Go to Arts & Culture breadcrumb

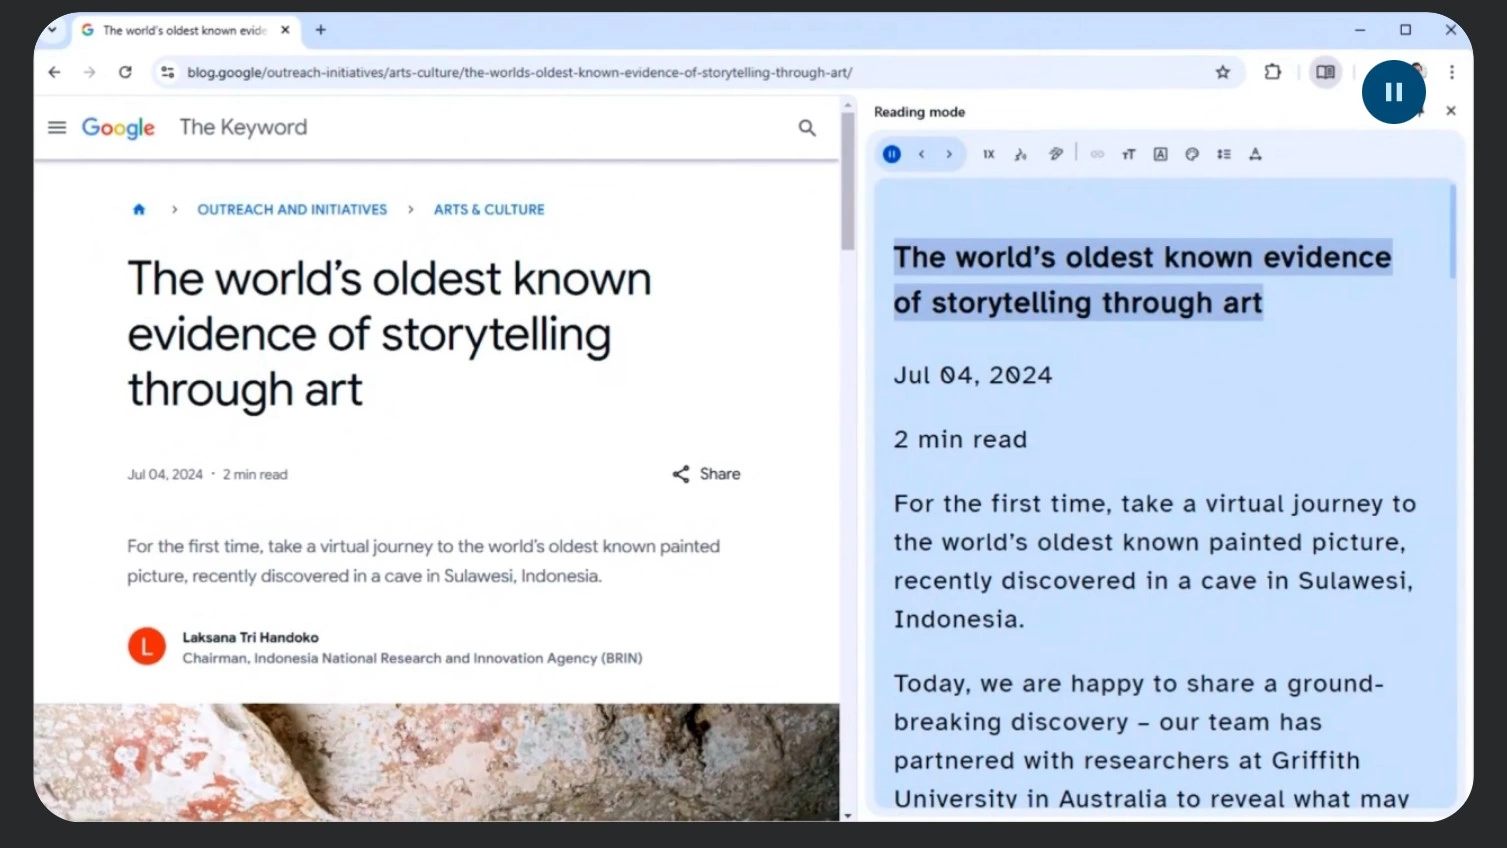(x=489, y=210)
